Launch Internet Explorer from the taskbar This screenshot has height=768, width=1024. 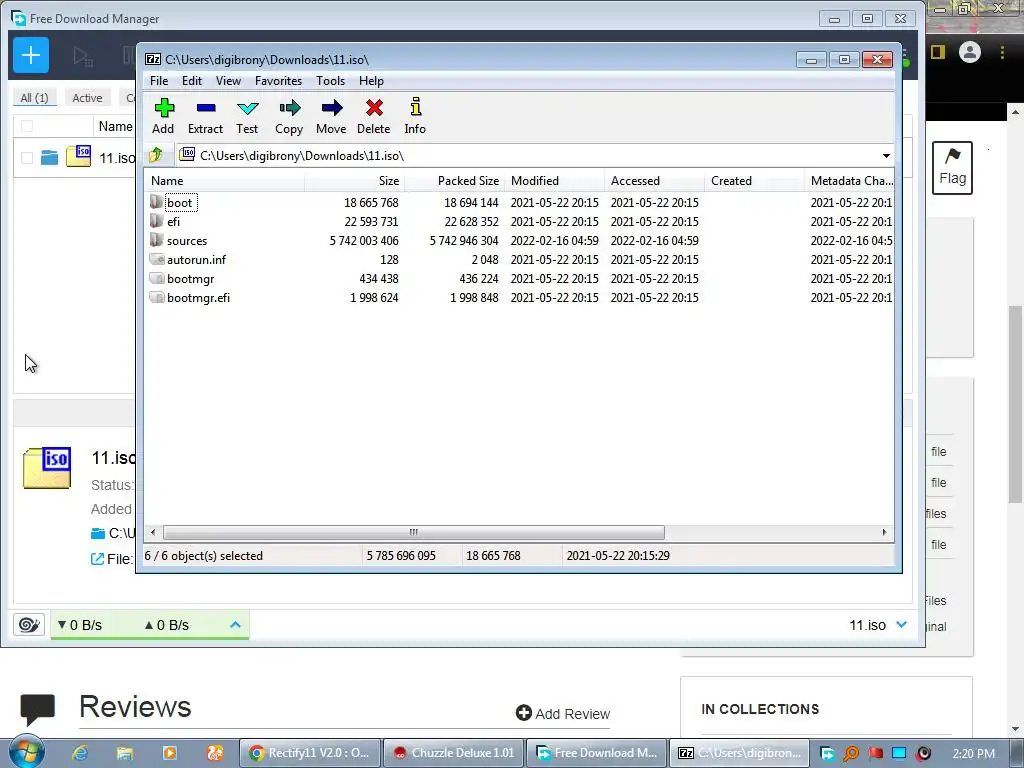[x=80, y=753]
